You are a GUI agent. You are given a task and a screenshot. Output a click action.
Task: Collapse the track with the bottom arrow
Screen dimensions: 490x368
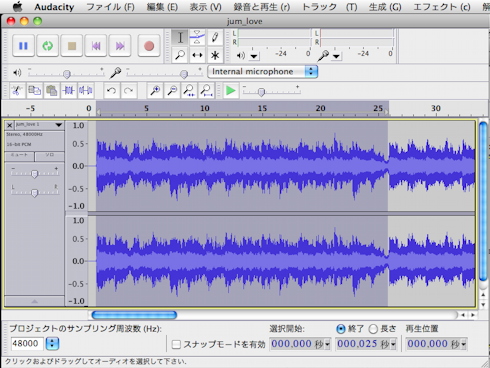[34, 301]
